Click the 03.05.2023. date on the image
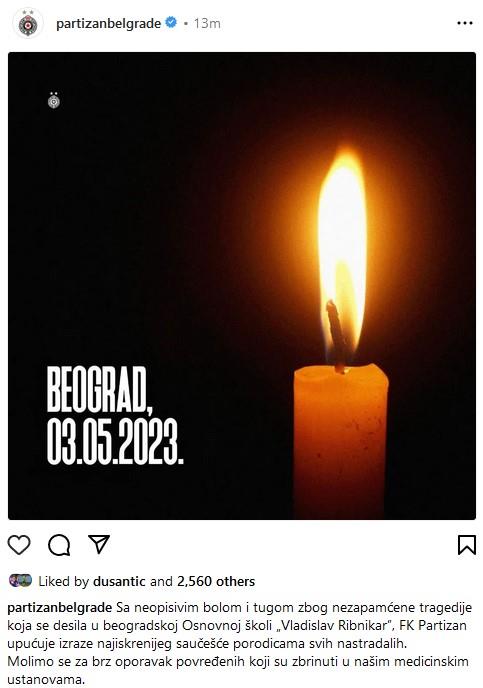 (x=115, y=441)
